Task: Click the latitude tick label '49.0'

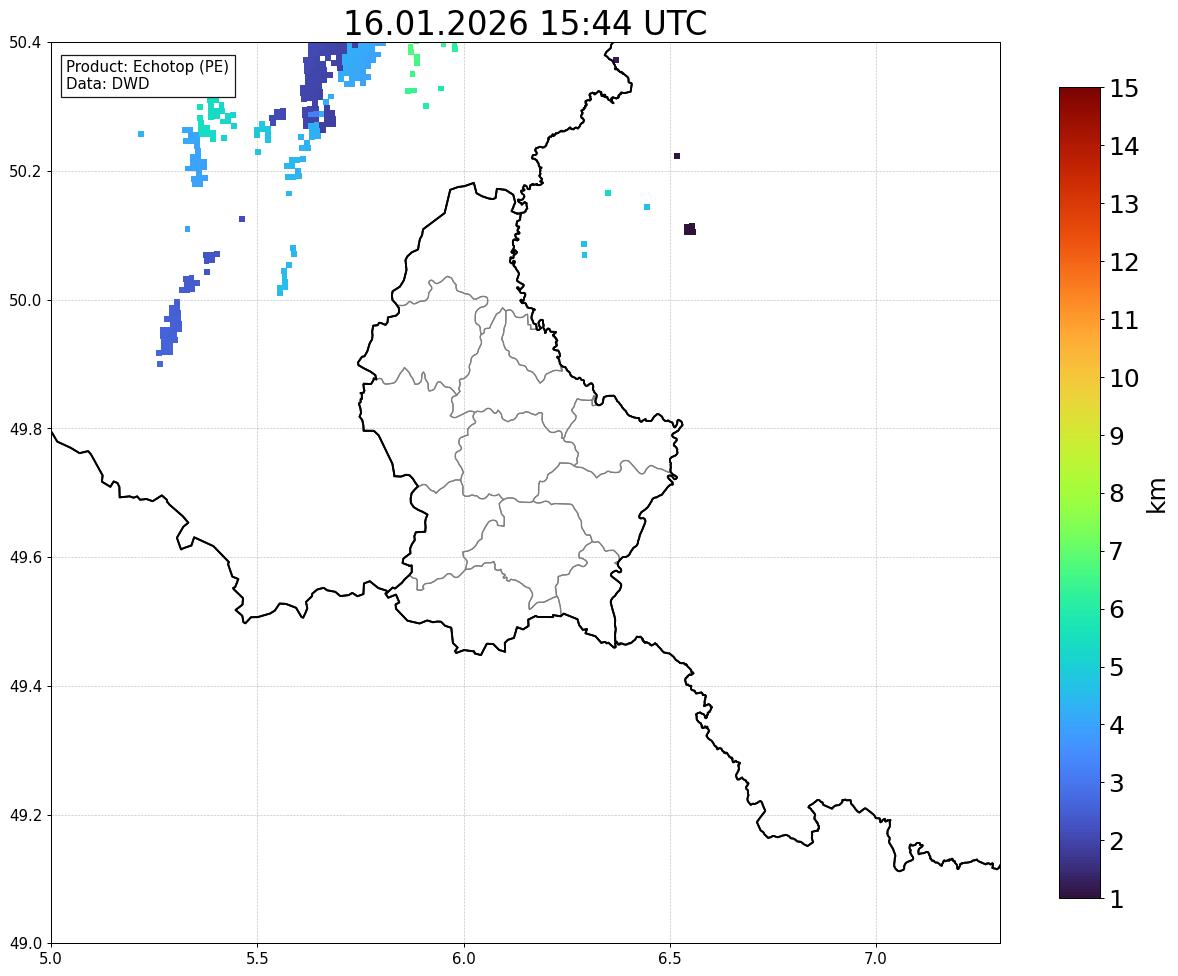Action: pyautogui.click(x=26, y=944)
